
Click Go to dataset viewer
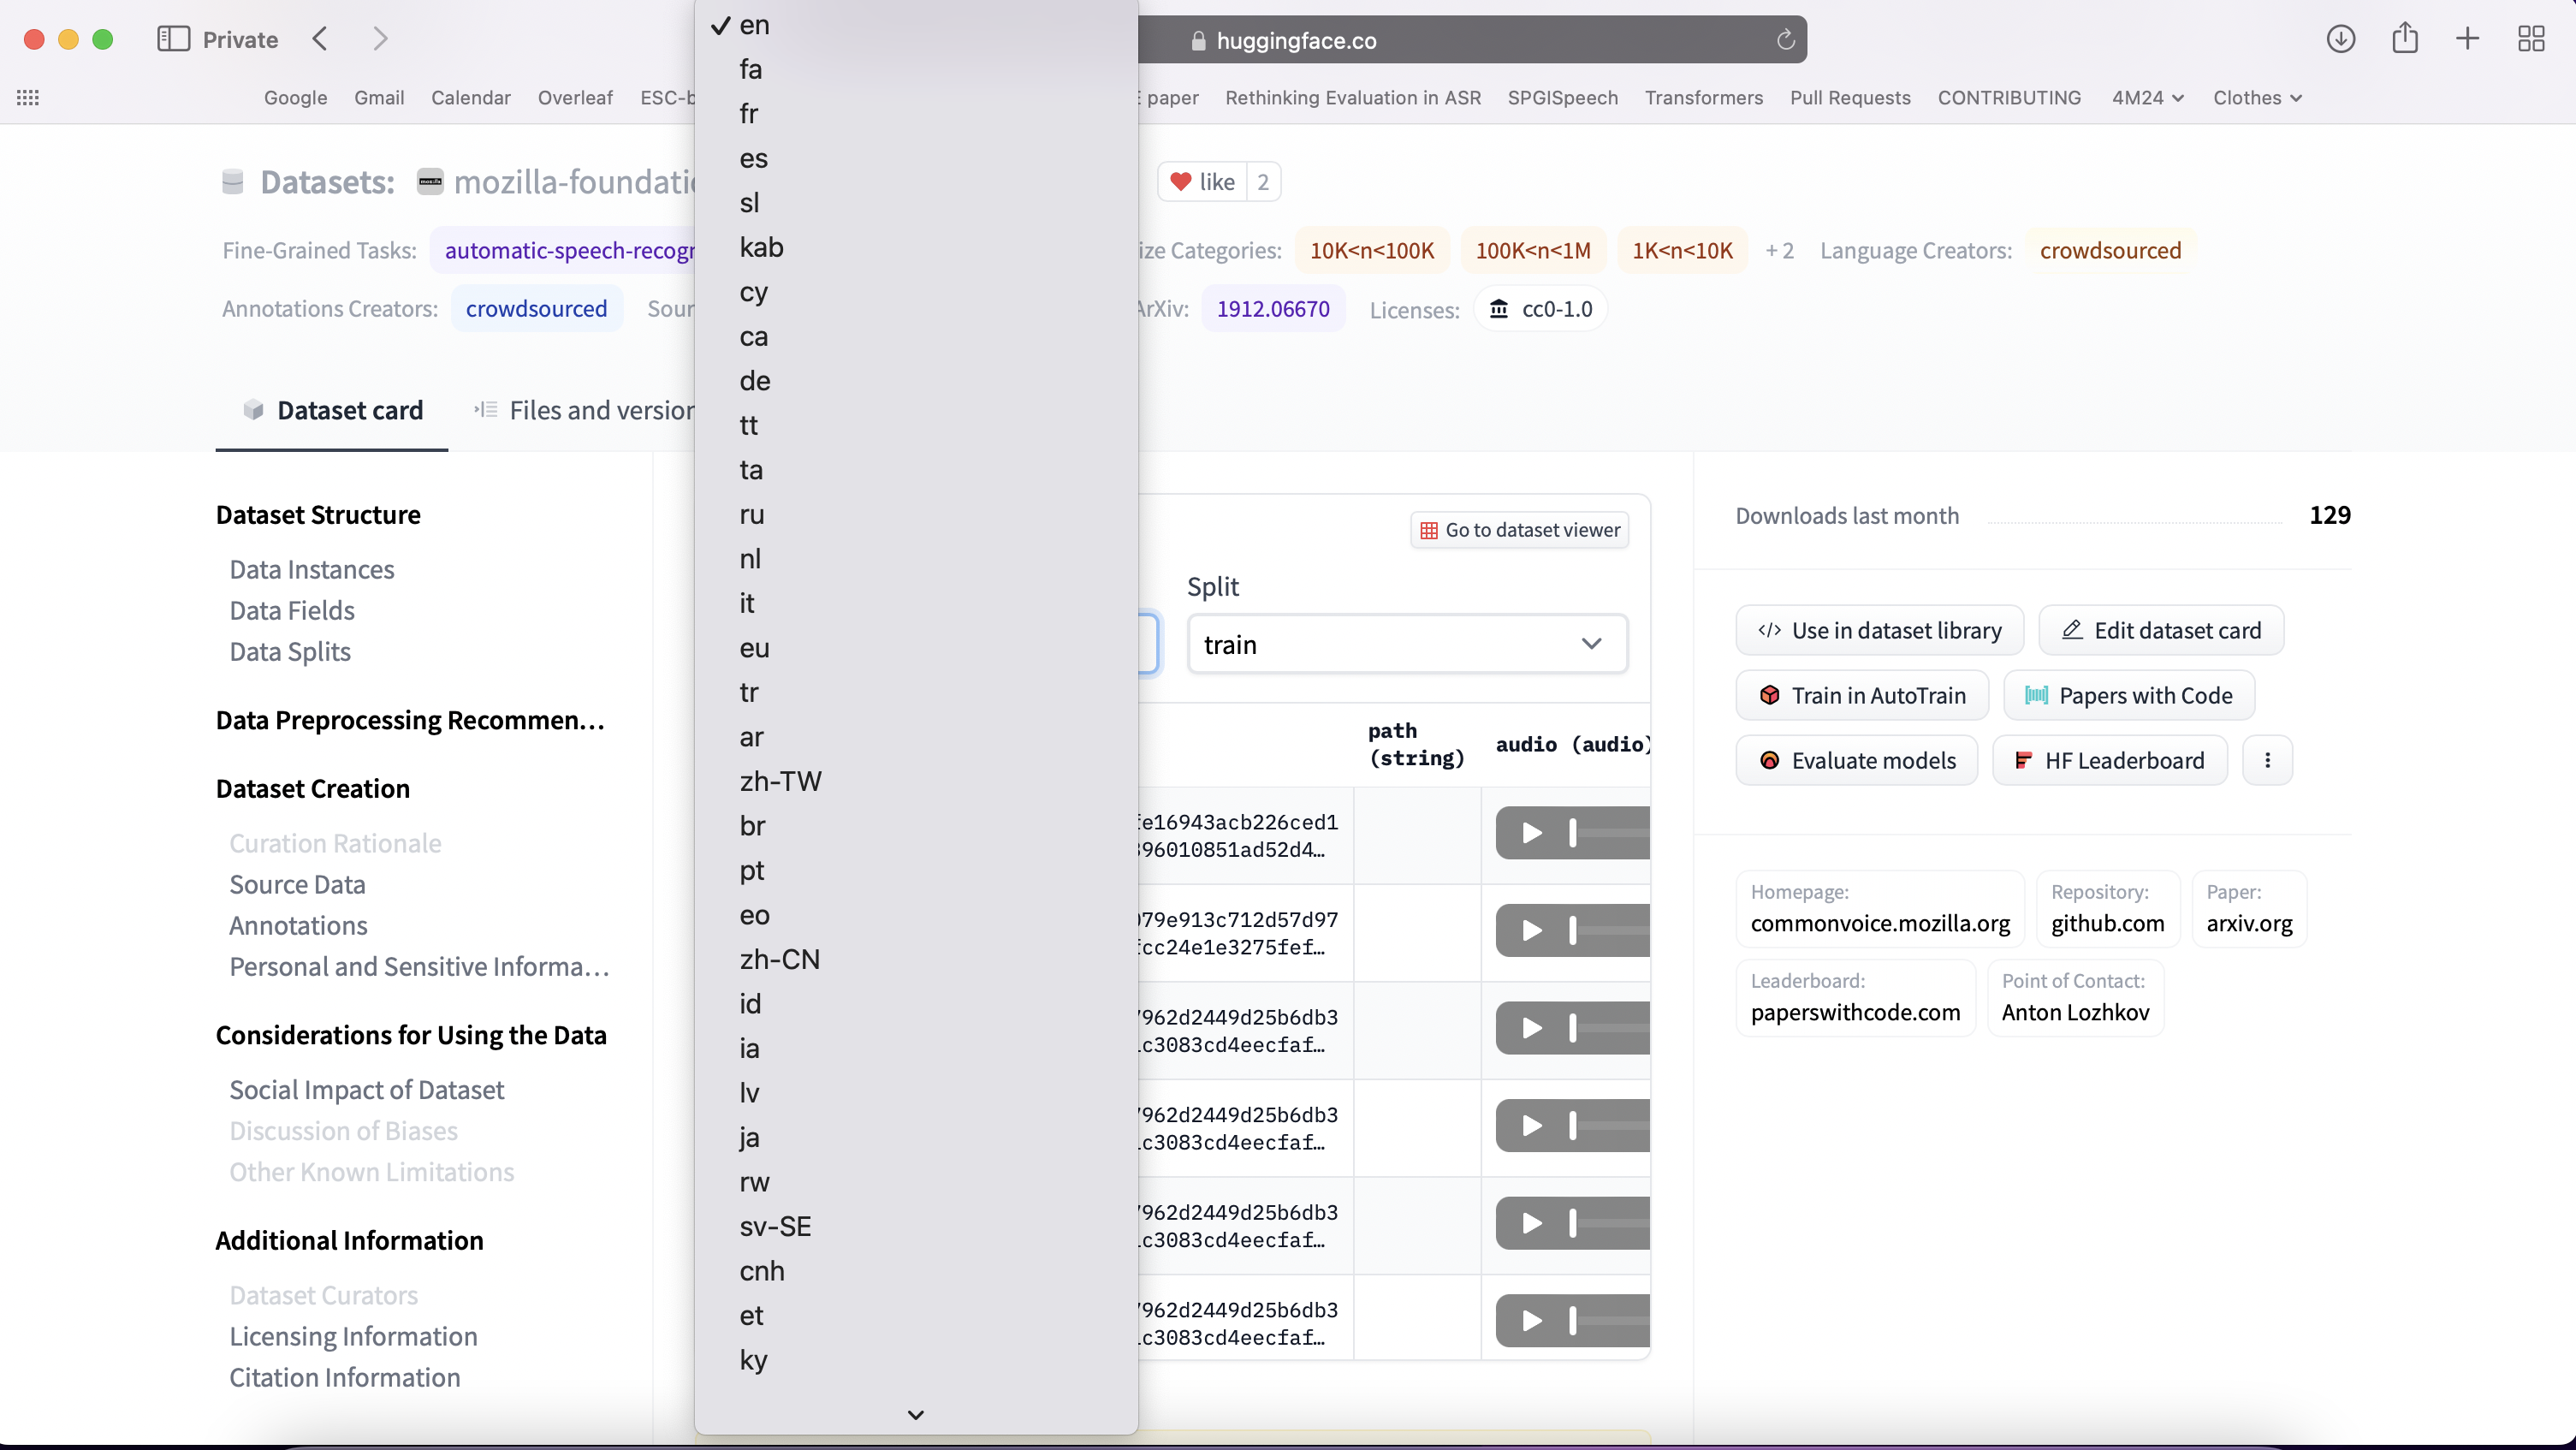(1520, 530)
